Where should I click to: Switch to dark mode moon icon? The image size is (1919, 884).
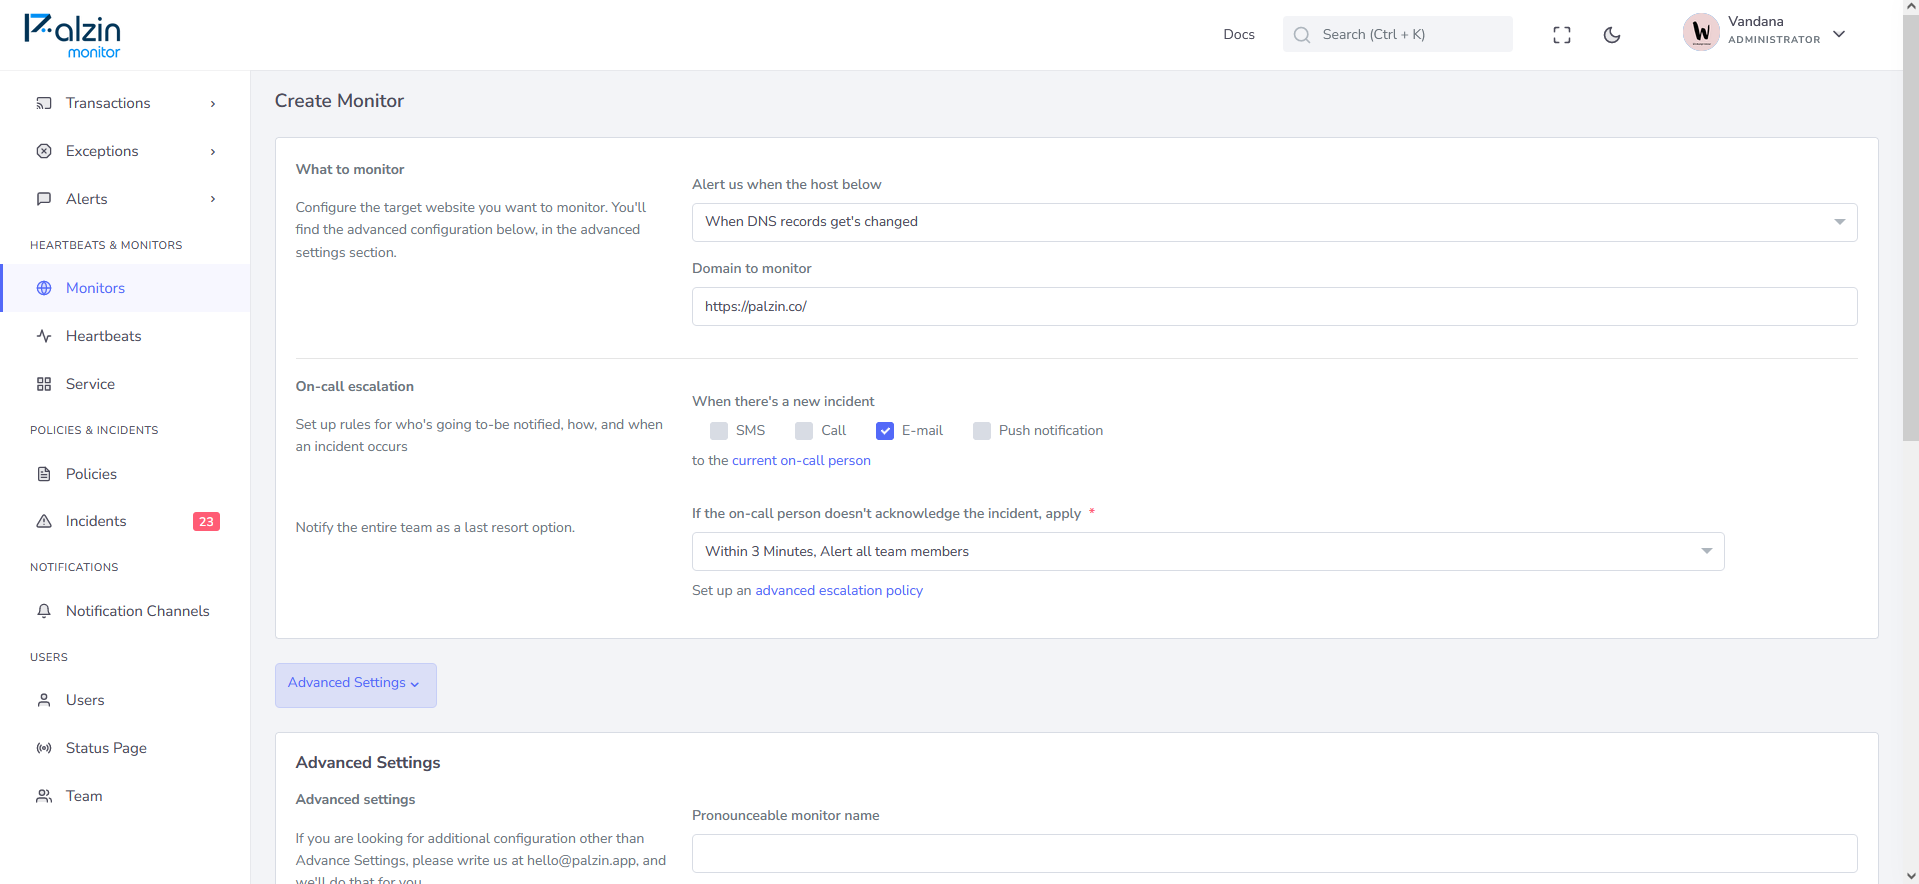click(x=1612, y=35)
